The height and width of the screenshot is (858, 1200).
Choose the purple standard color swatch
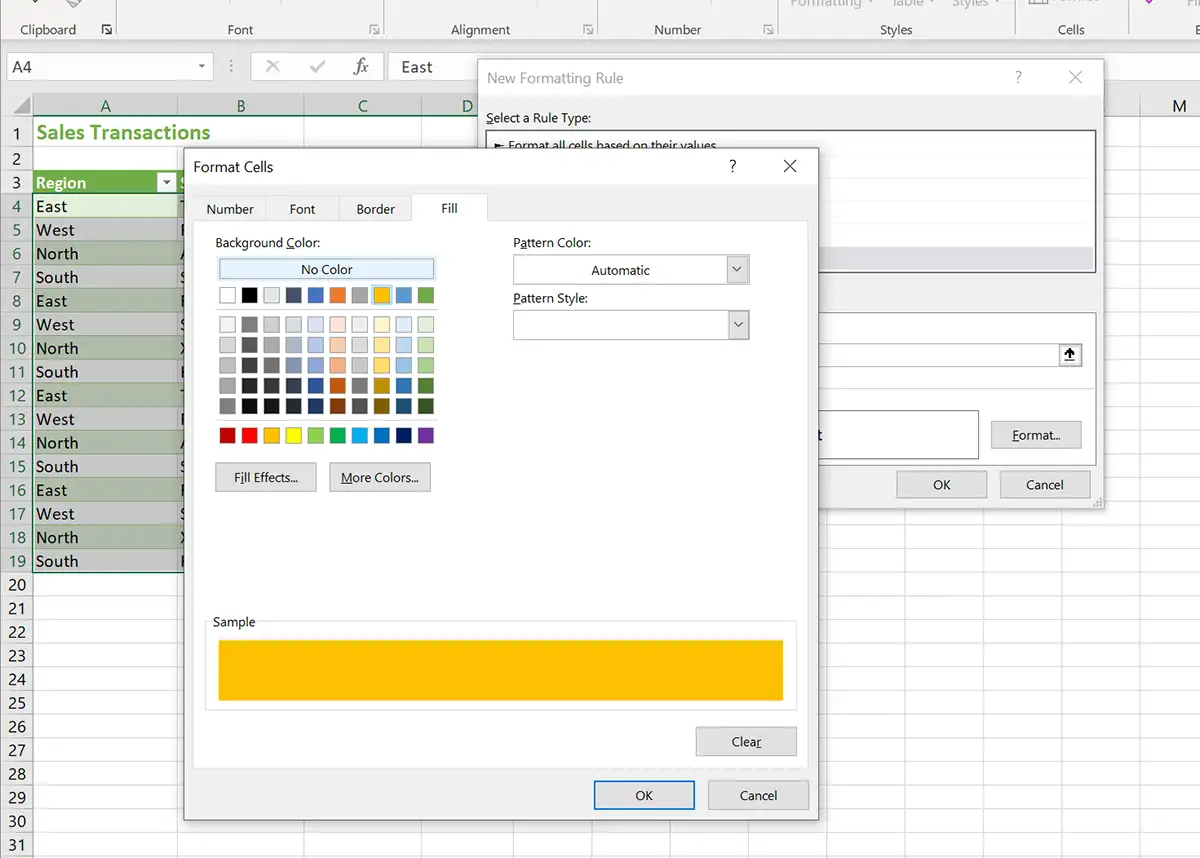[x=426, y=435]
